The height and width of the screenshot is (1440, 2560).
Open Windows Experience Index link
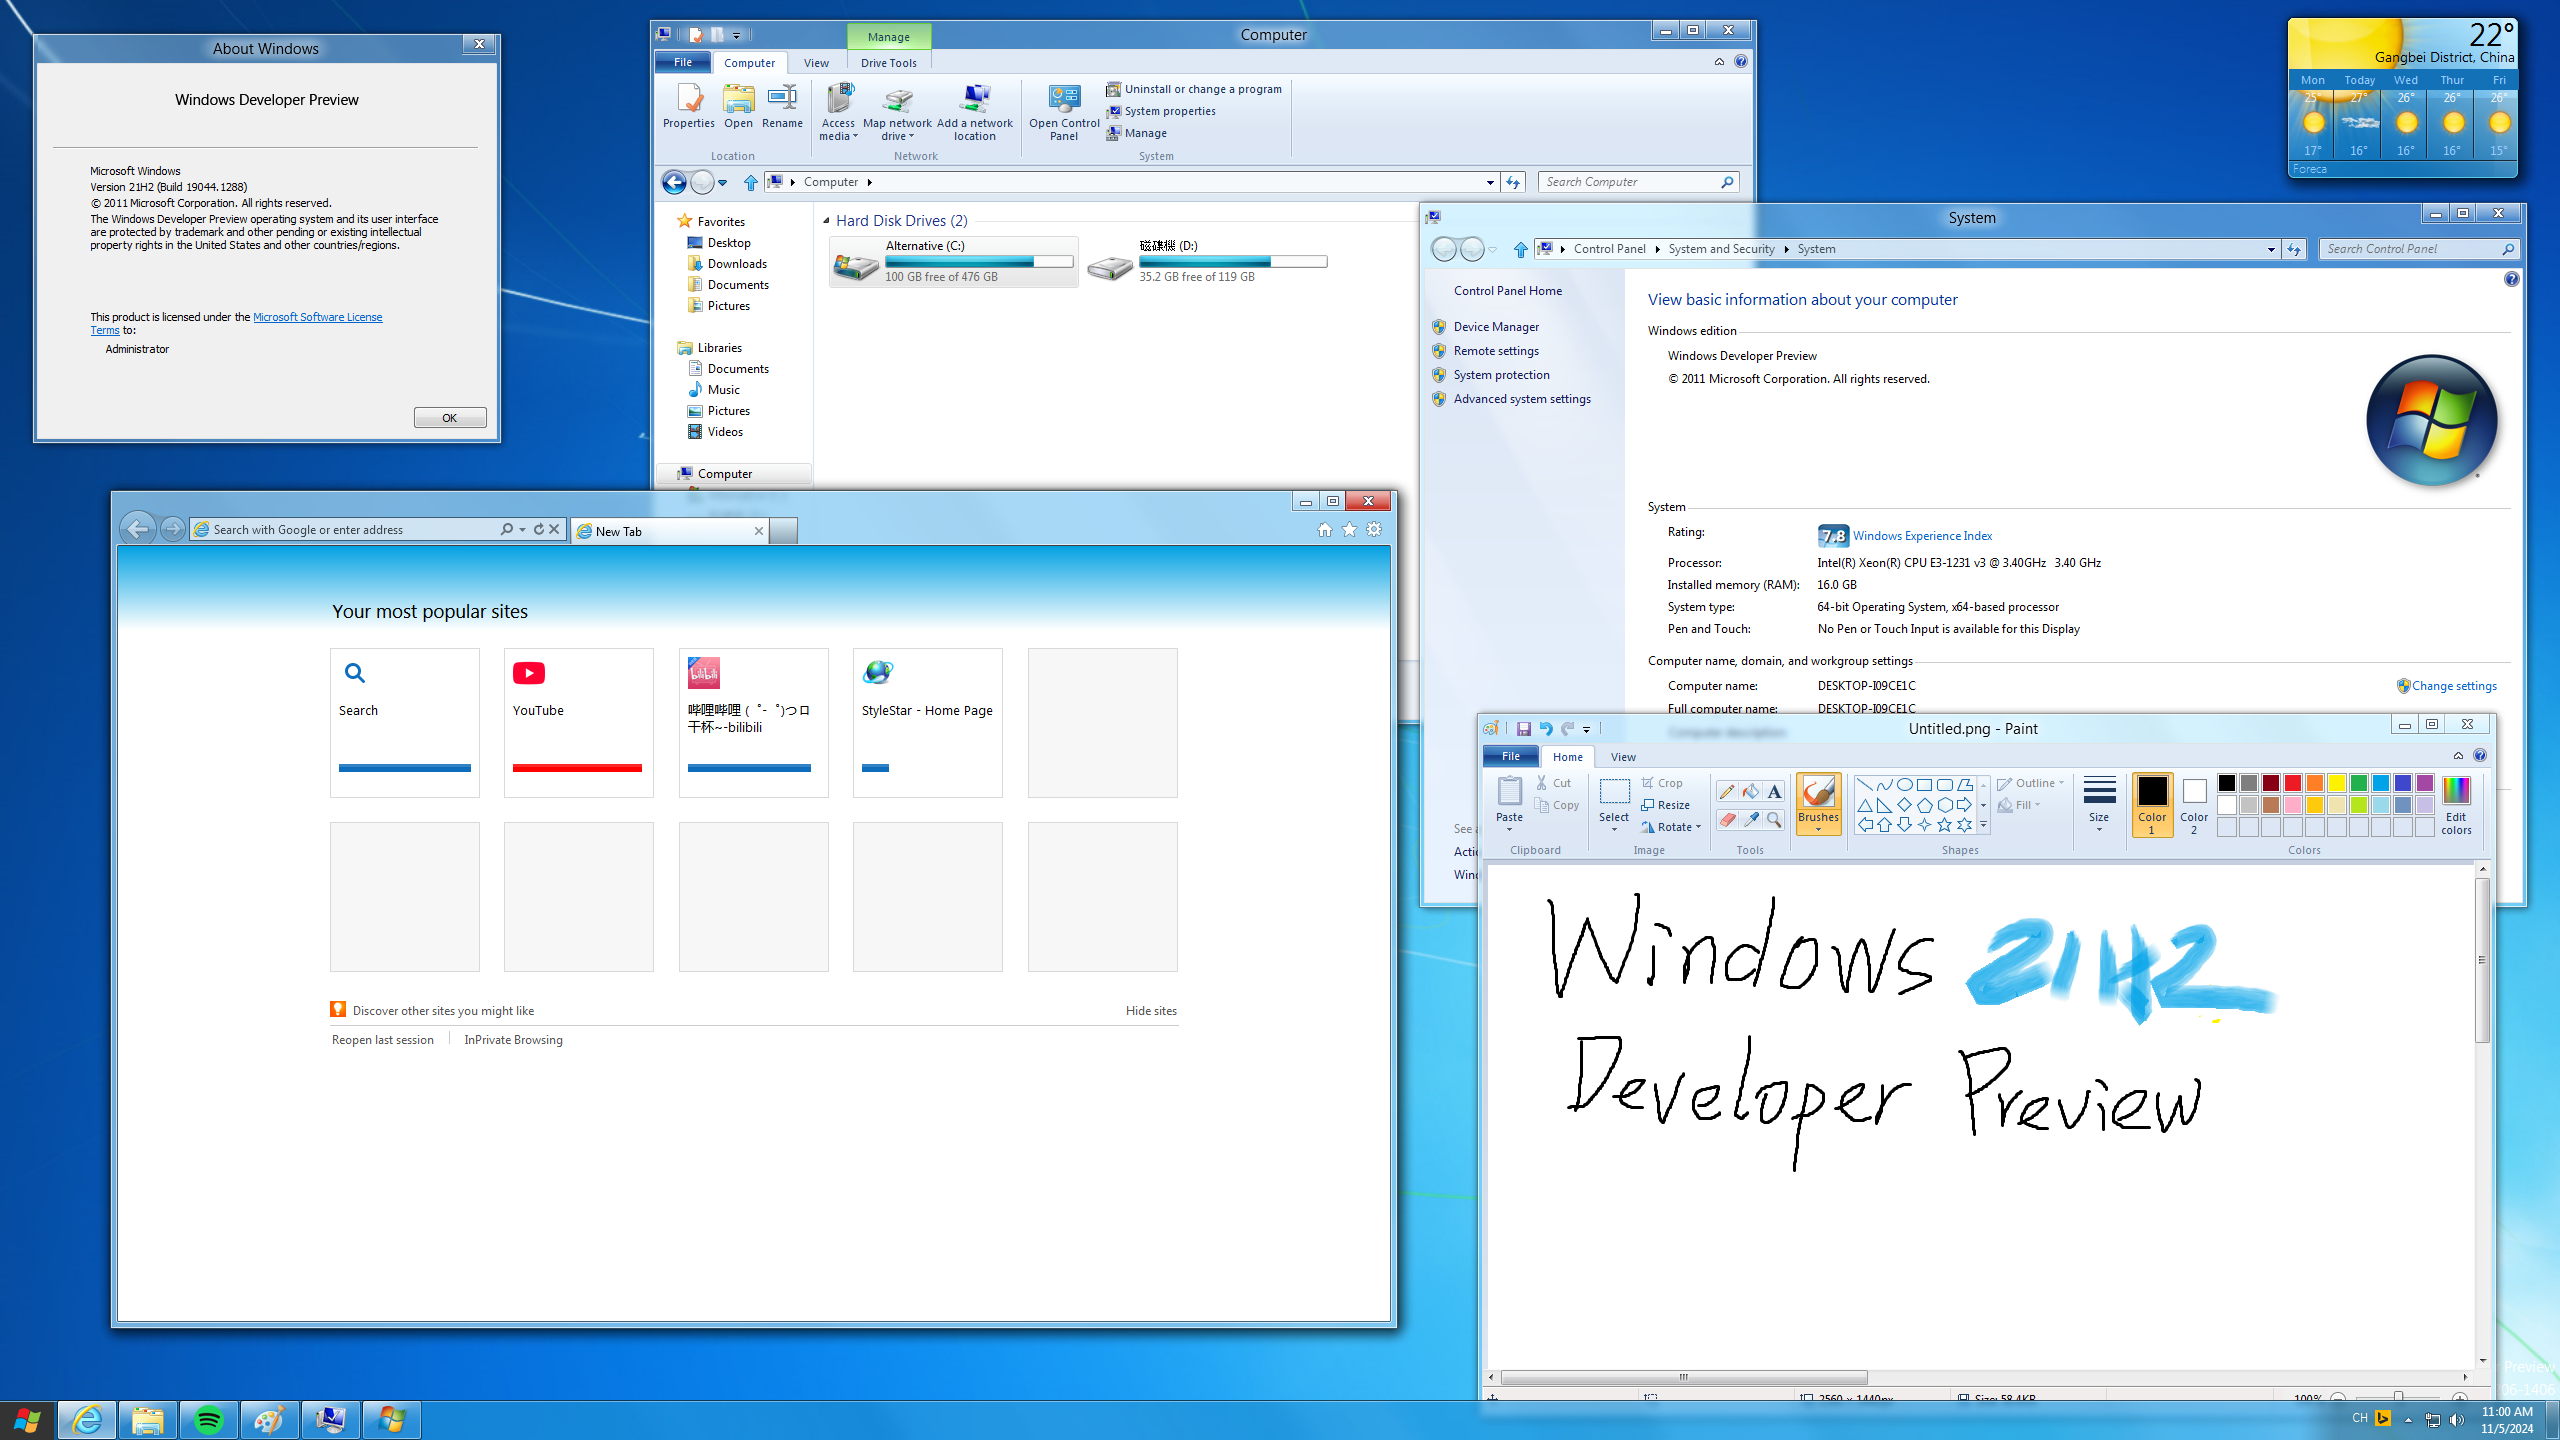(x=1922, y=536)
